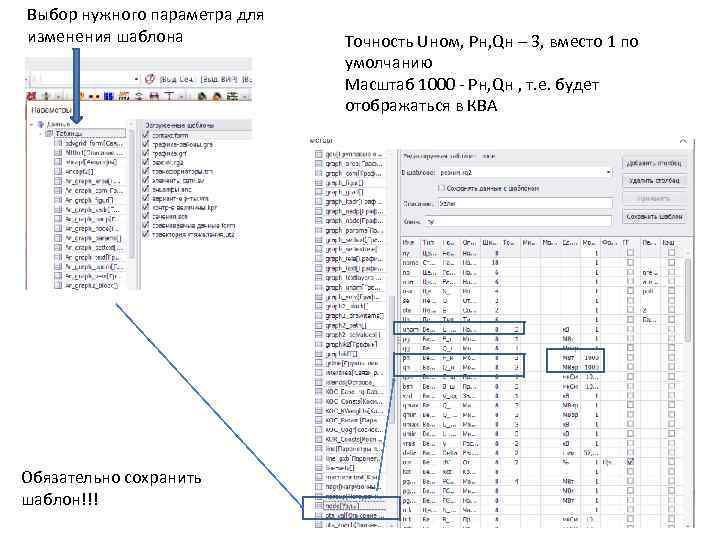Select the 'anc.pr' table entry

click(x=91, y=162)
